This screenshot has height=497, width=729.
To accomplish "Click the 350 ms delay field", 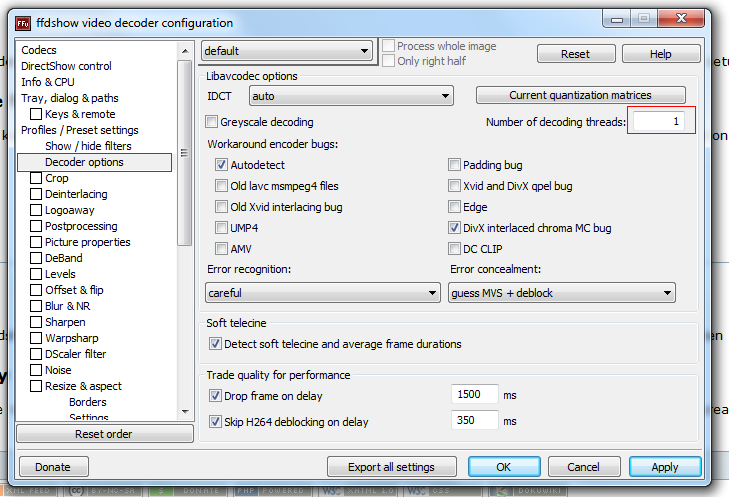I will [475, 420].
